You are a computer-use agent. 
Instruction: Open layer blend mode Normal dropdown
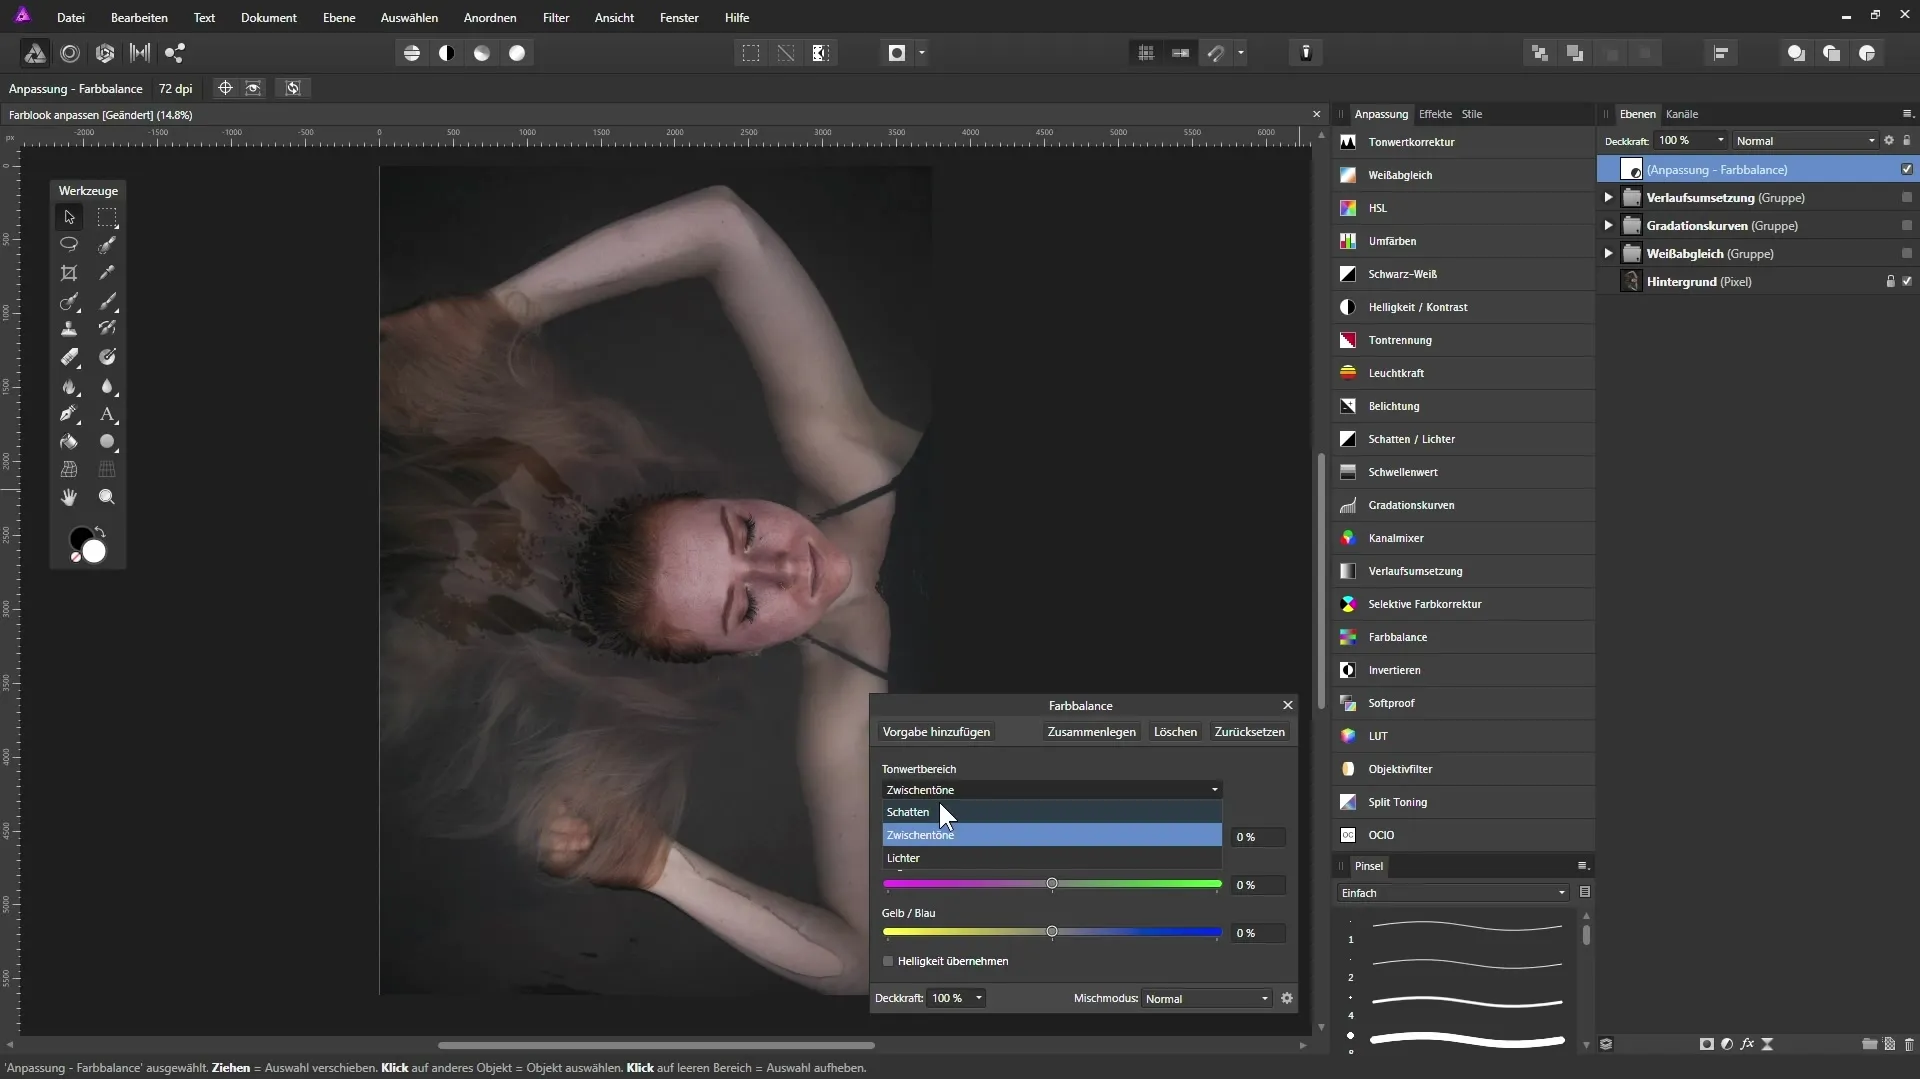[1806, 141]
